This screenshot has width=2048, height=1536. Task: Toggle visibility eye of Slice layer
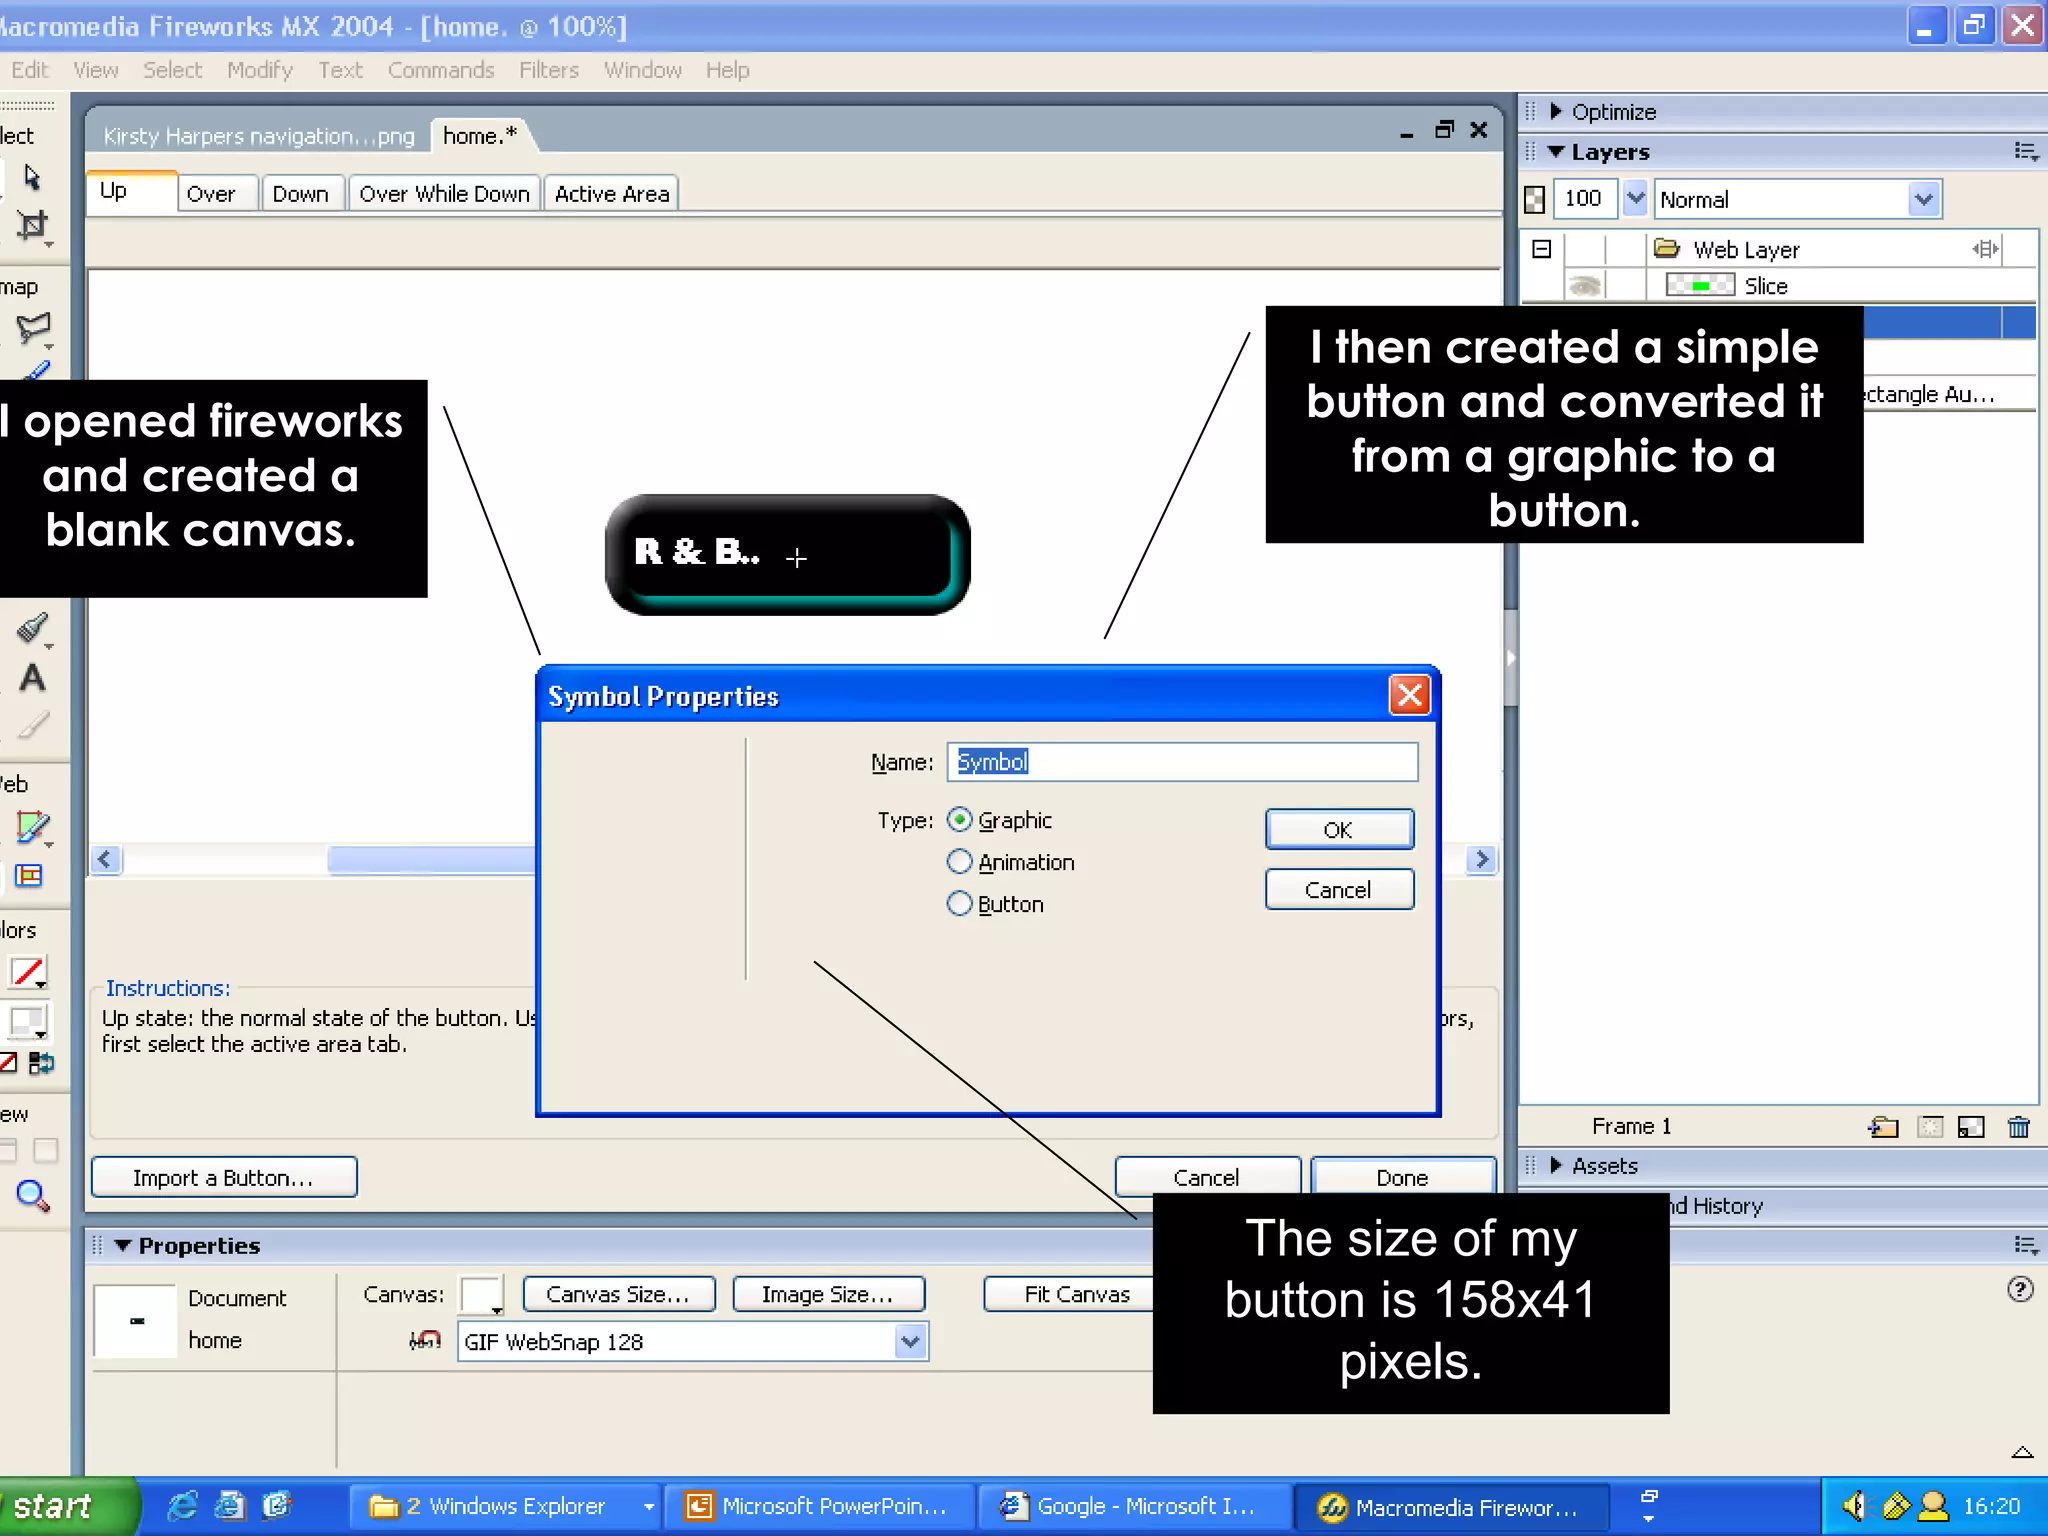(1583, 287)
